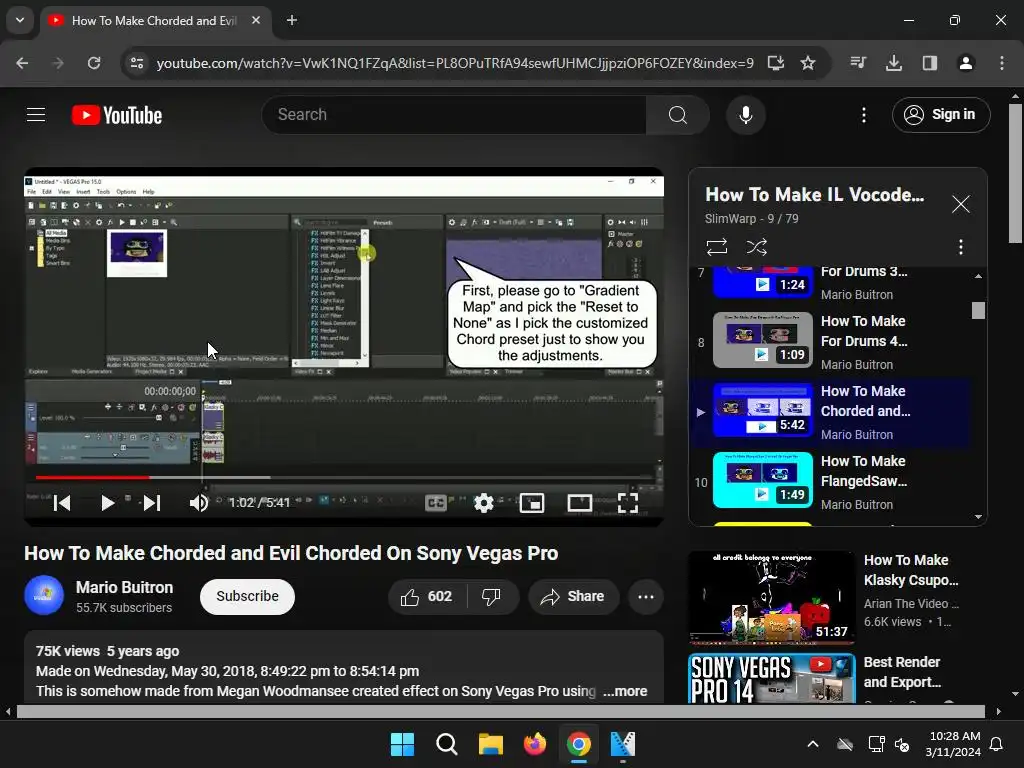This screenshot has height=768, width=1024.
Task: Open Mario Buitron channel avatar
Action: 44,596
